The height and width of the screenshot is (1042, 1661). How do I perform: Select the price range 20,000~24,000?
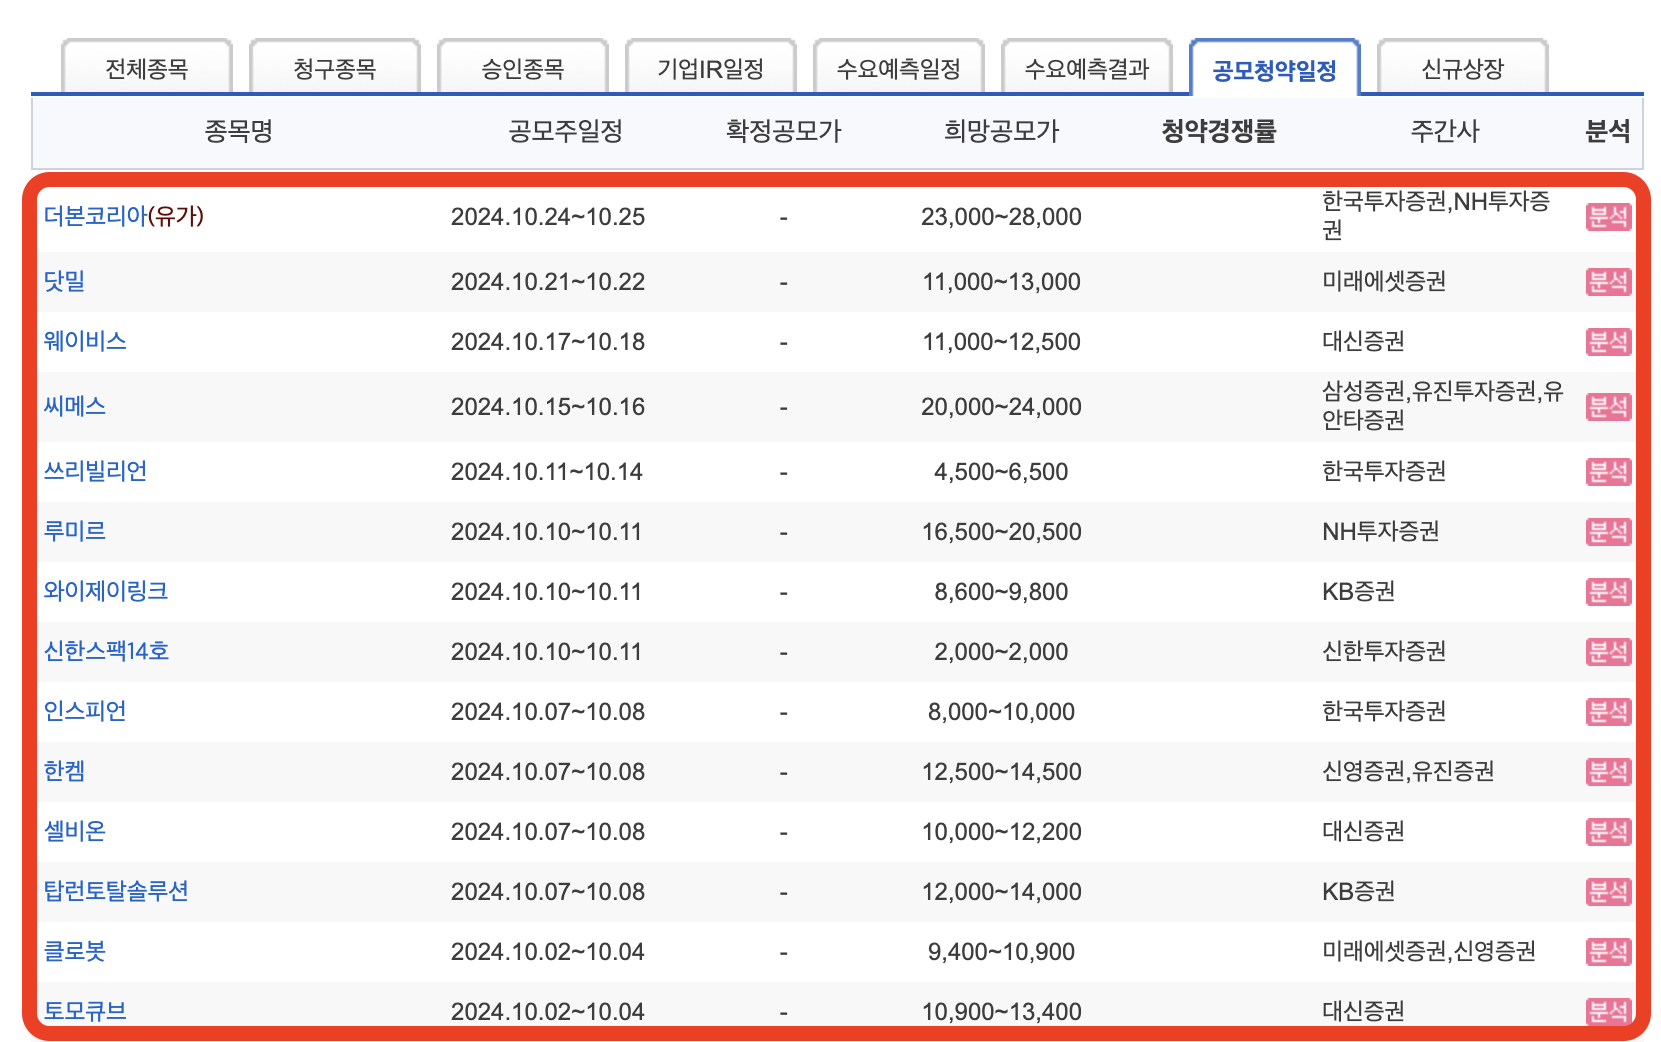click(1001, 407)
